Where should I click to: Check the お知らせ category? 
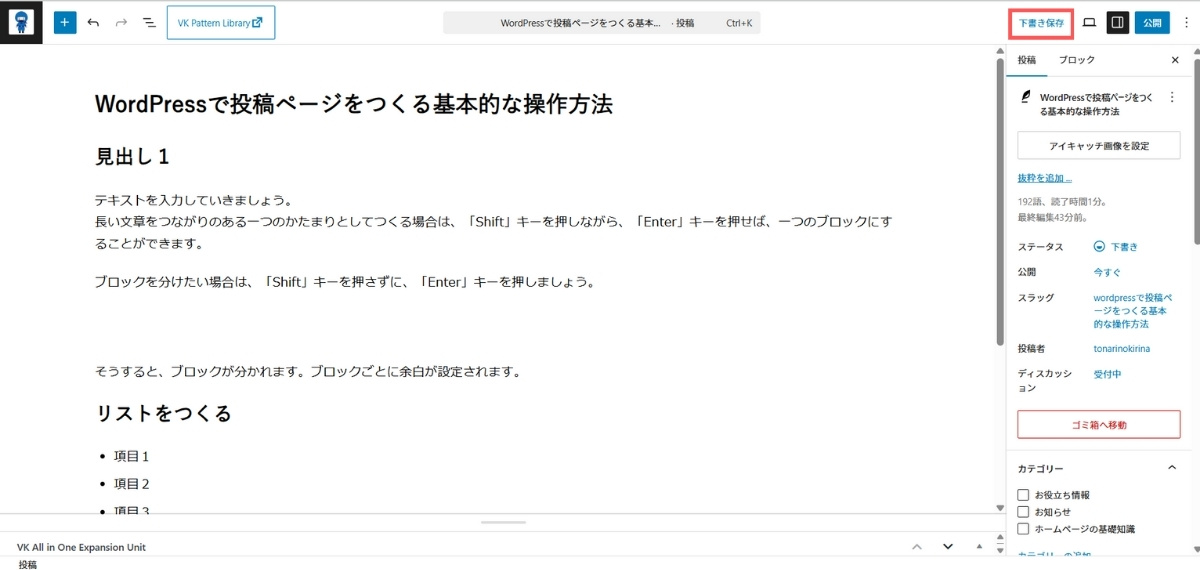(1023, 512)
